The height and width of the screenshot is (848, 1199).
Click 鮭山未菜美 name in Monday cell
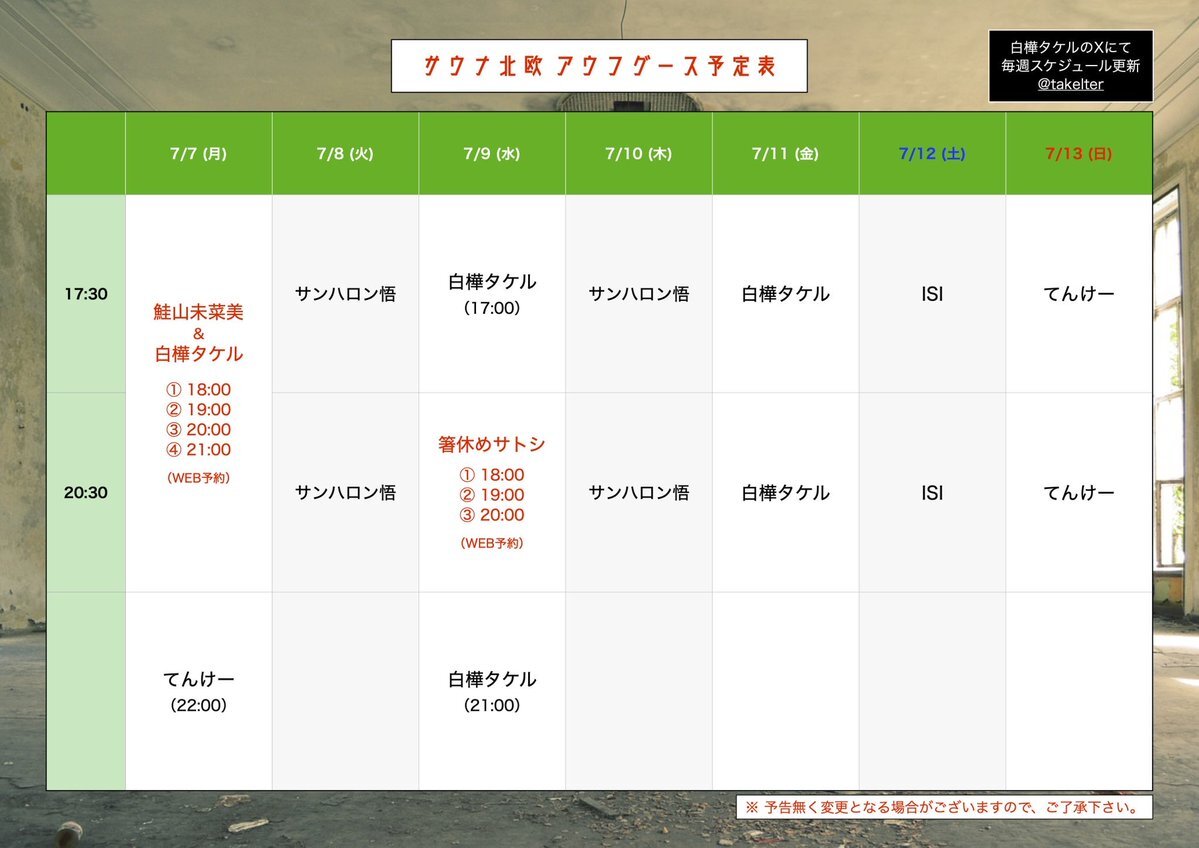coord(199,312)
